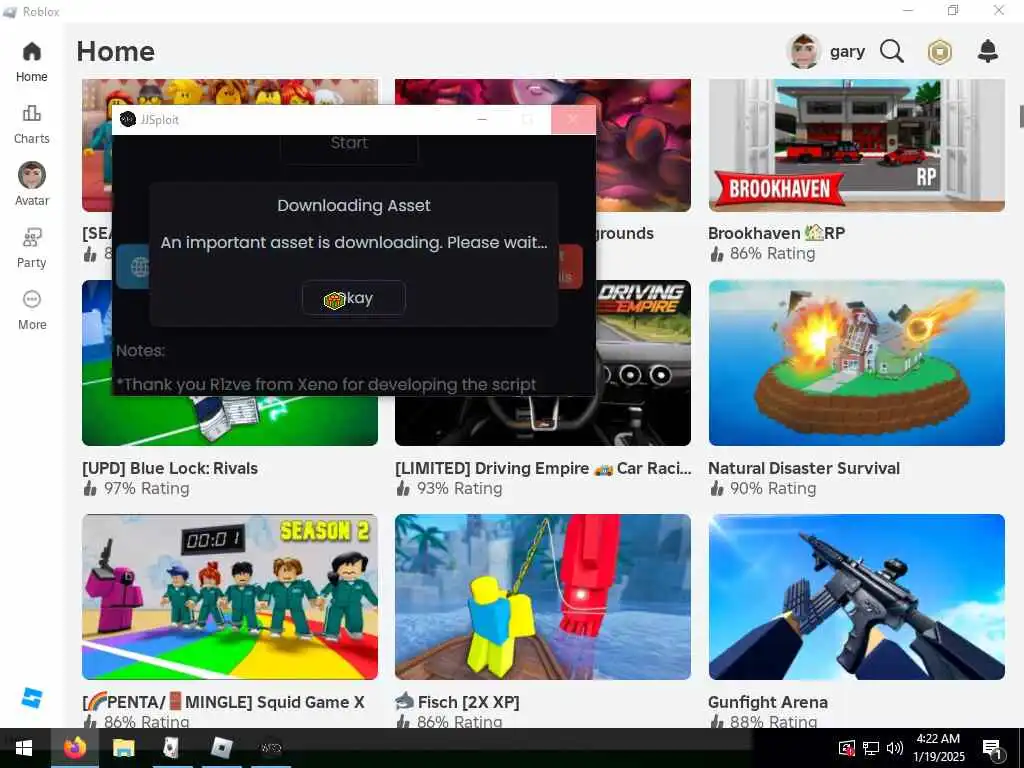
Task: Click the Roblox Studio icon in the sidebar
Action: tap(31, 697)
